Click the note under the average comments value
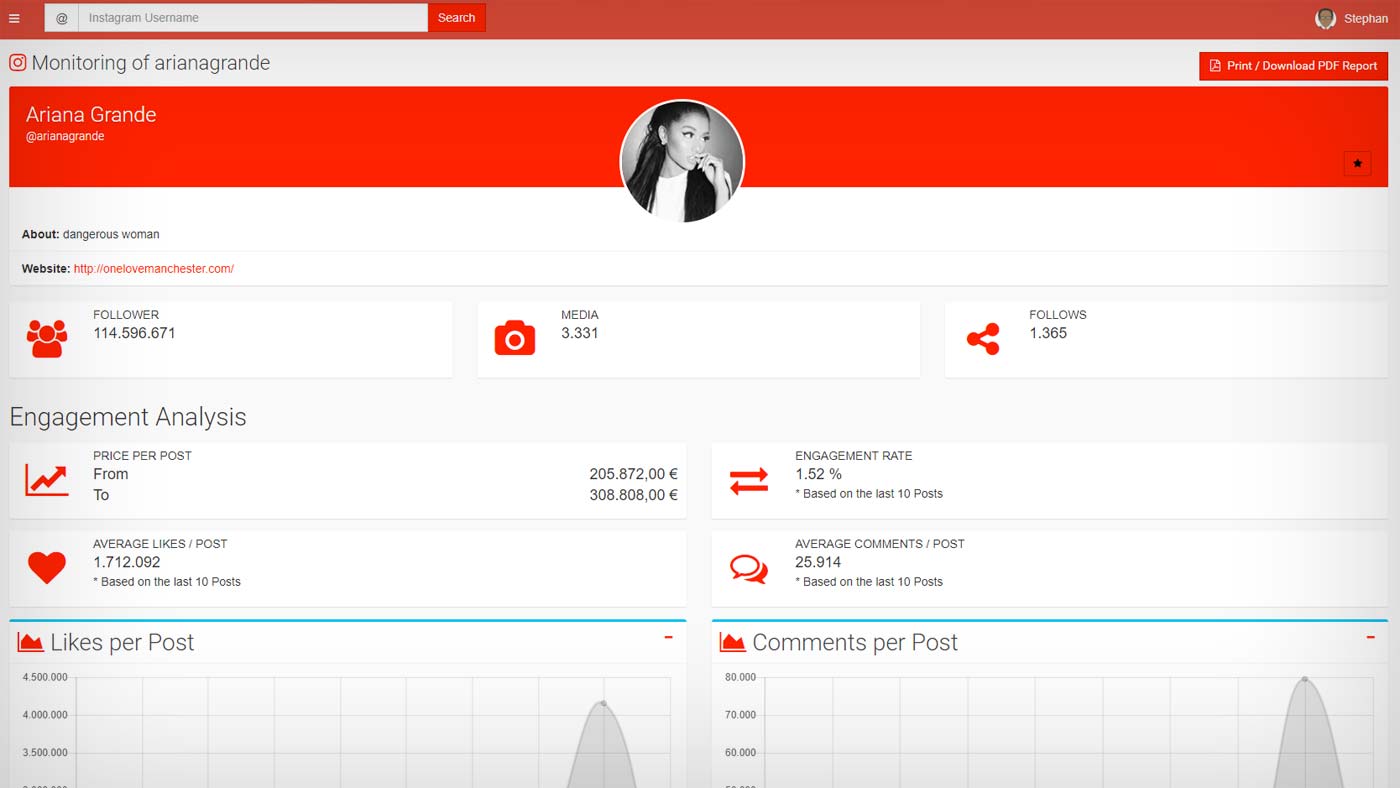The image size is (1400, 788). pos(869,582)
